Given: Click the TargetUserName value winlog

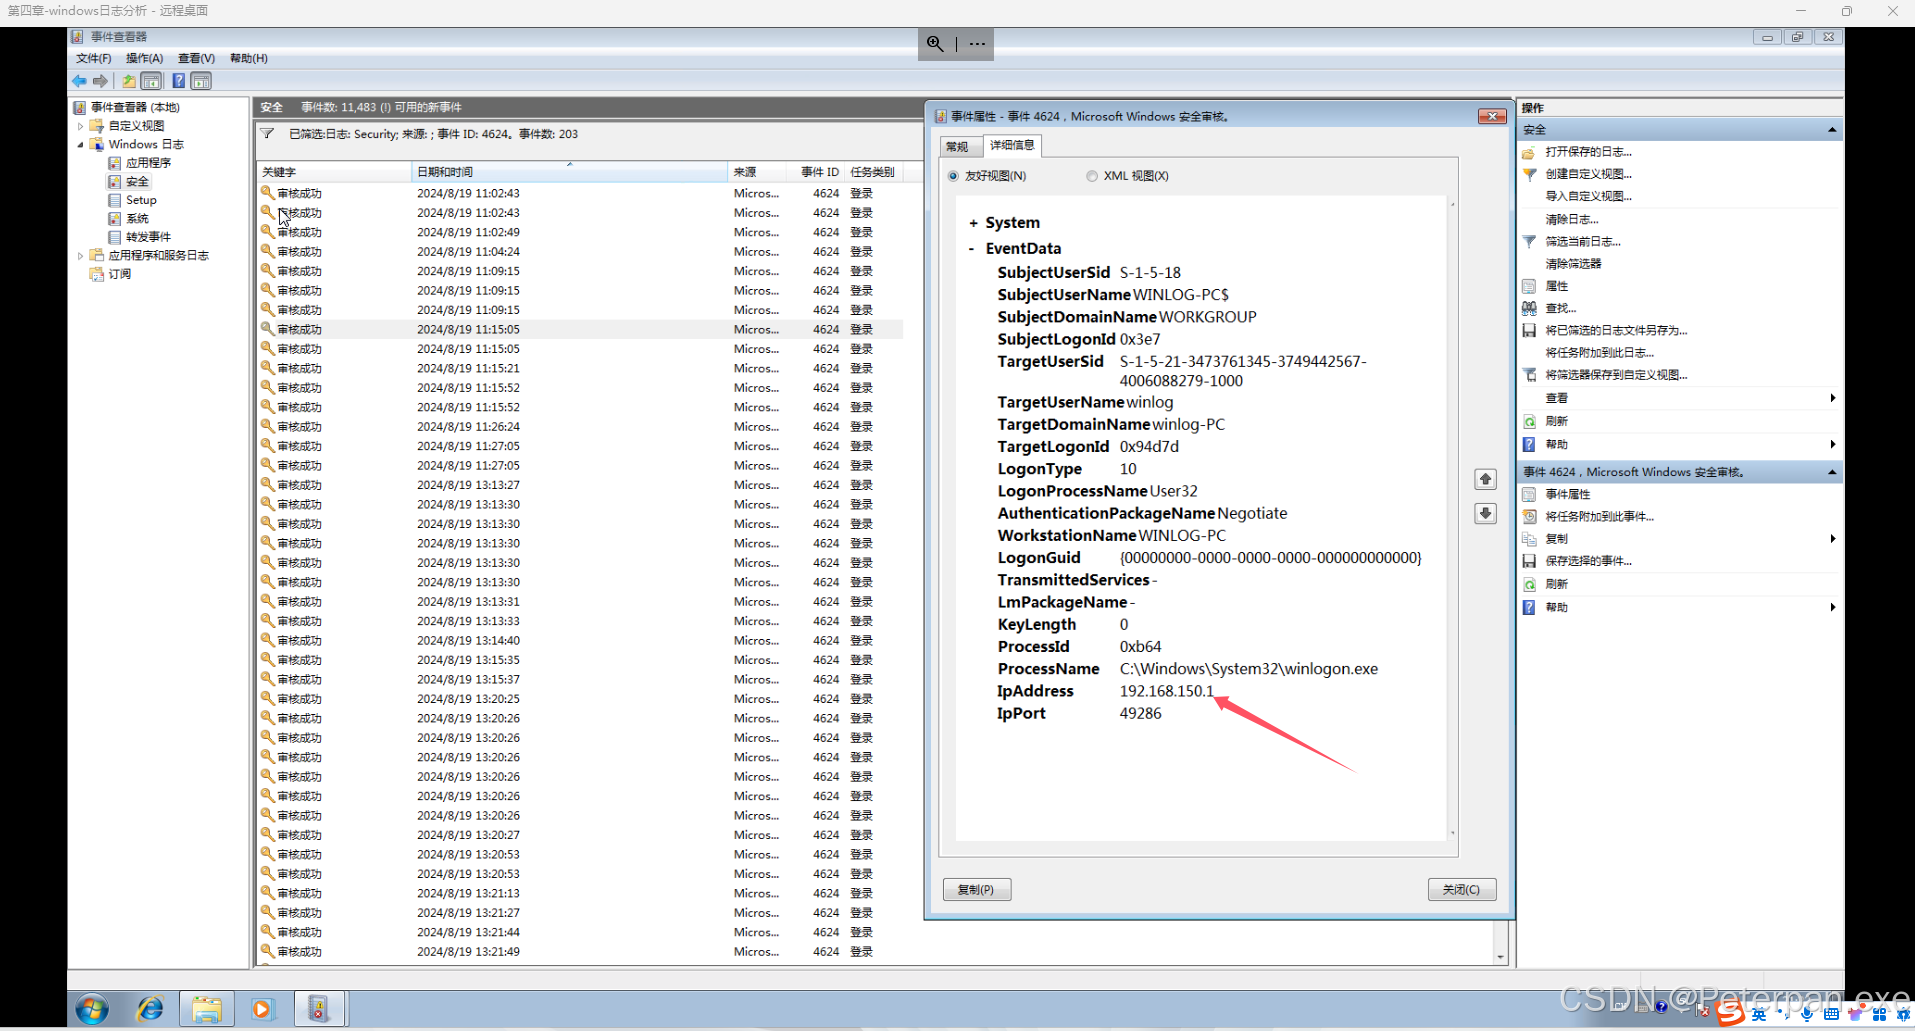Looking at the screenshot, I should (x=1150, y=402).
